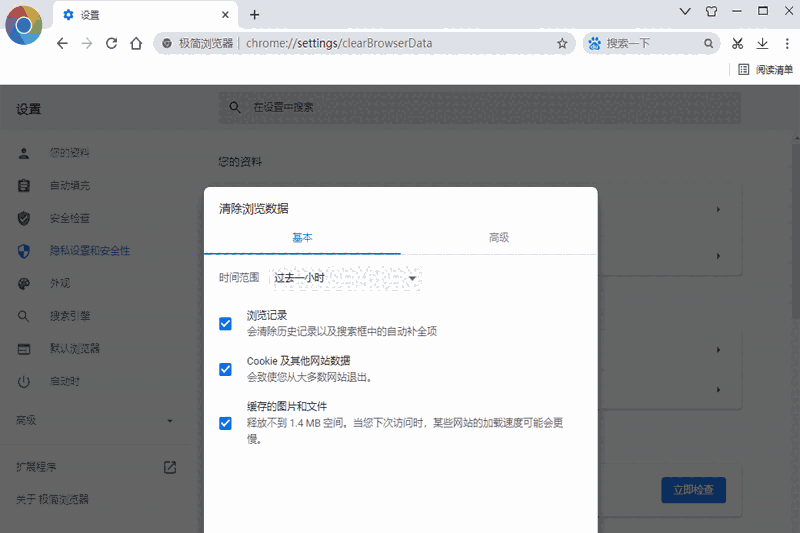This screenshot has width=800, height=533.
Task: Open the tab list dropdown arrow in title bar
Action: 685,12
